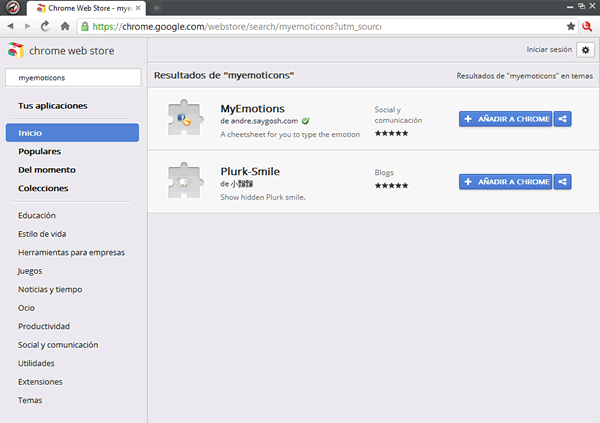This screenshot has height=423, width=600.
Task: Open Tus aplicaciones in the sidebar
Action: 52,106
